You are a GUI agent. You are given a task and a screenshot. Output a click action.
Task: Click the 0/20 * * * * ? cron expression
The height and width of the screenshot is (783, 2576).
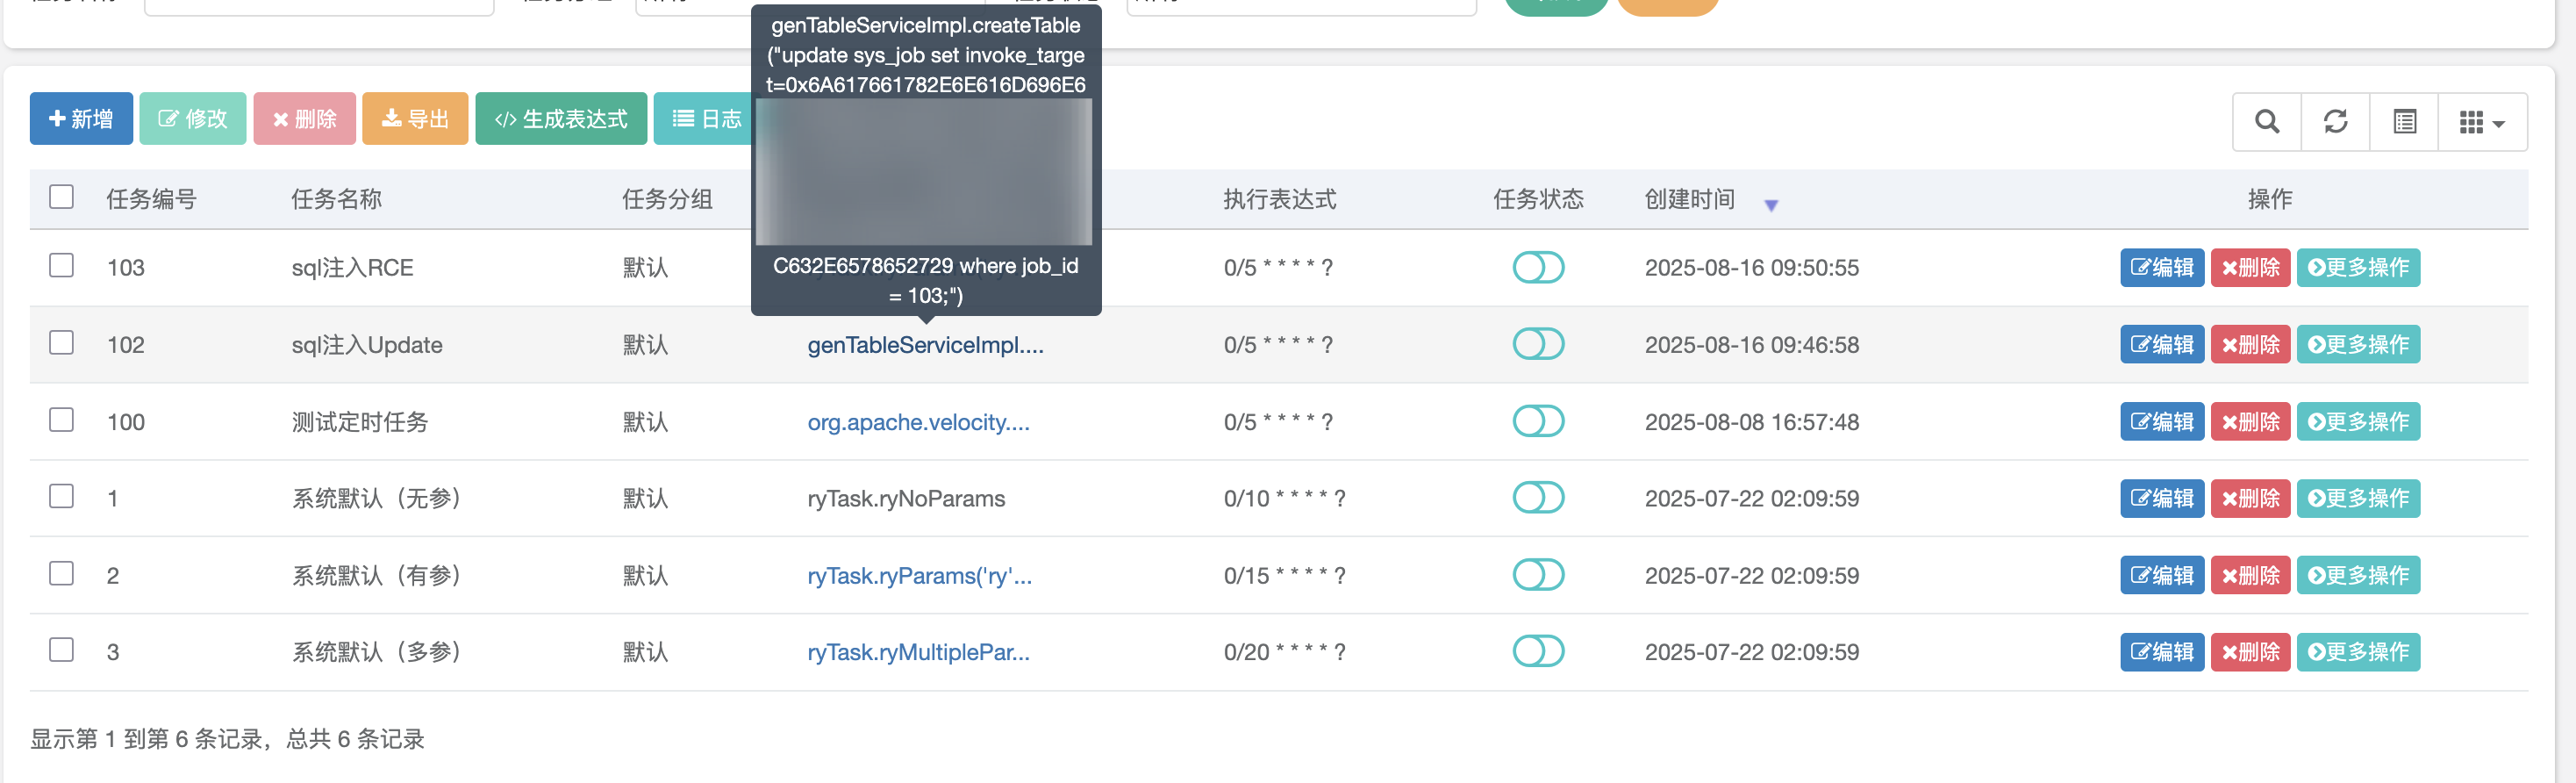point(1284,653)
